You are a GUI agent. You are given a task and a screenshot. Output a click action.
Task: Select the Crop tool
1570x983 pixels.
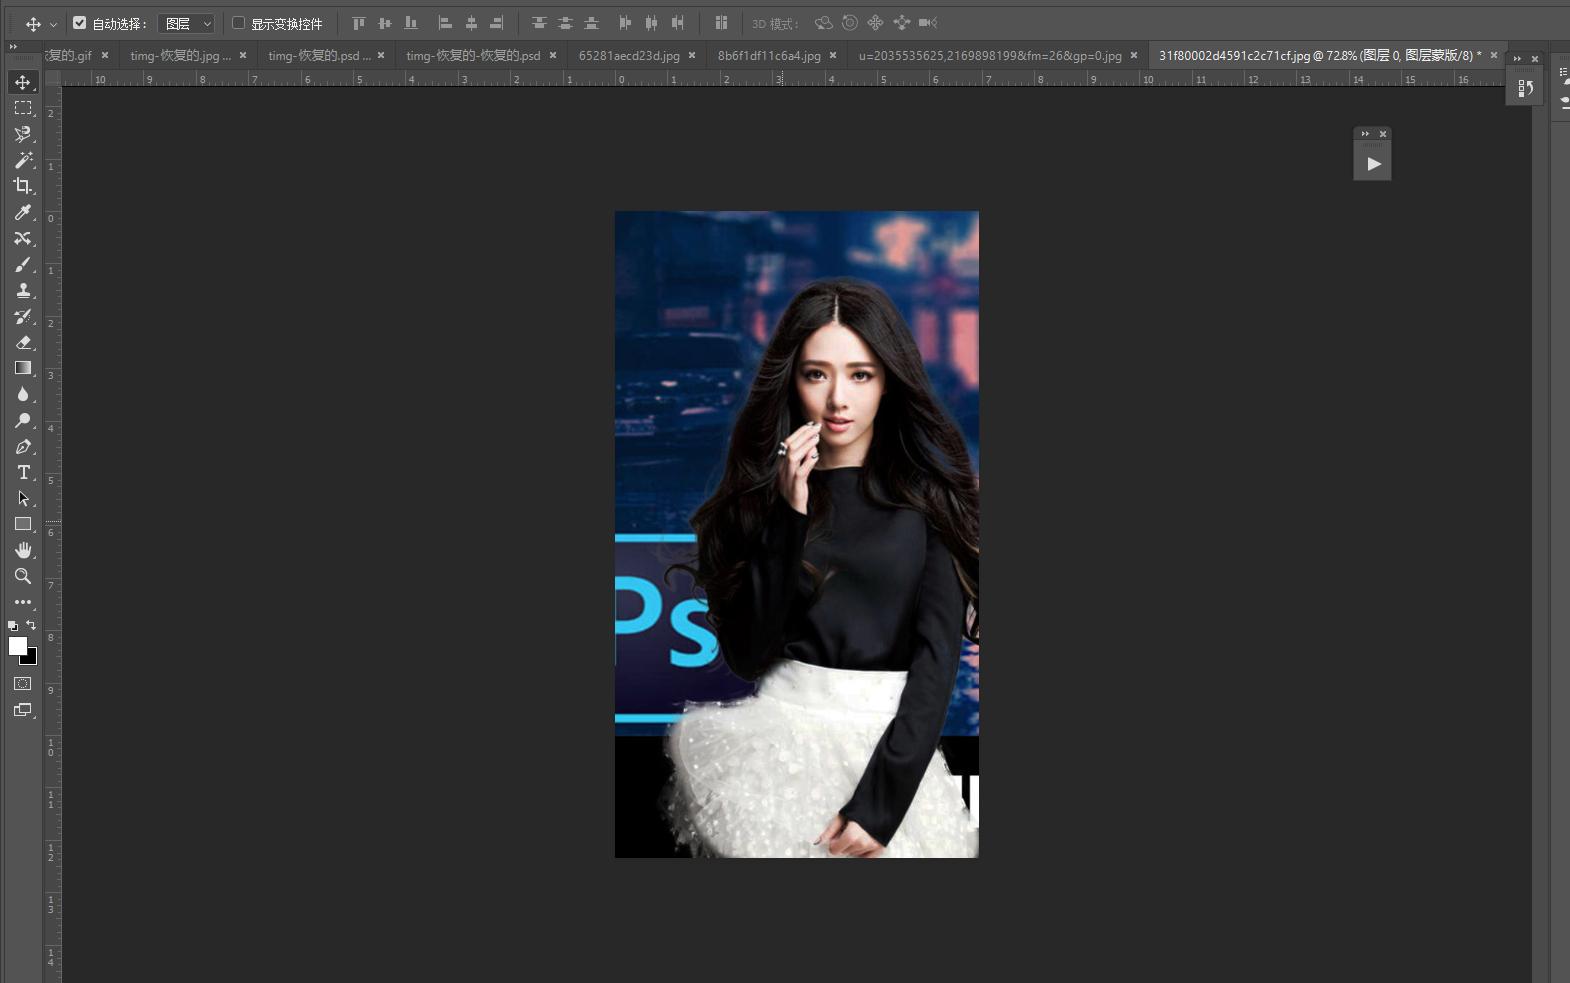[x=22, y=186]
